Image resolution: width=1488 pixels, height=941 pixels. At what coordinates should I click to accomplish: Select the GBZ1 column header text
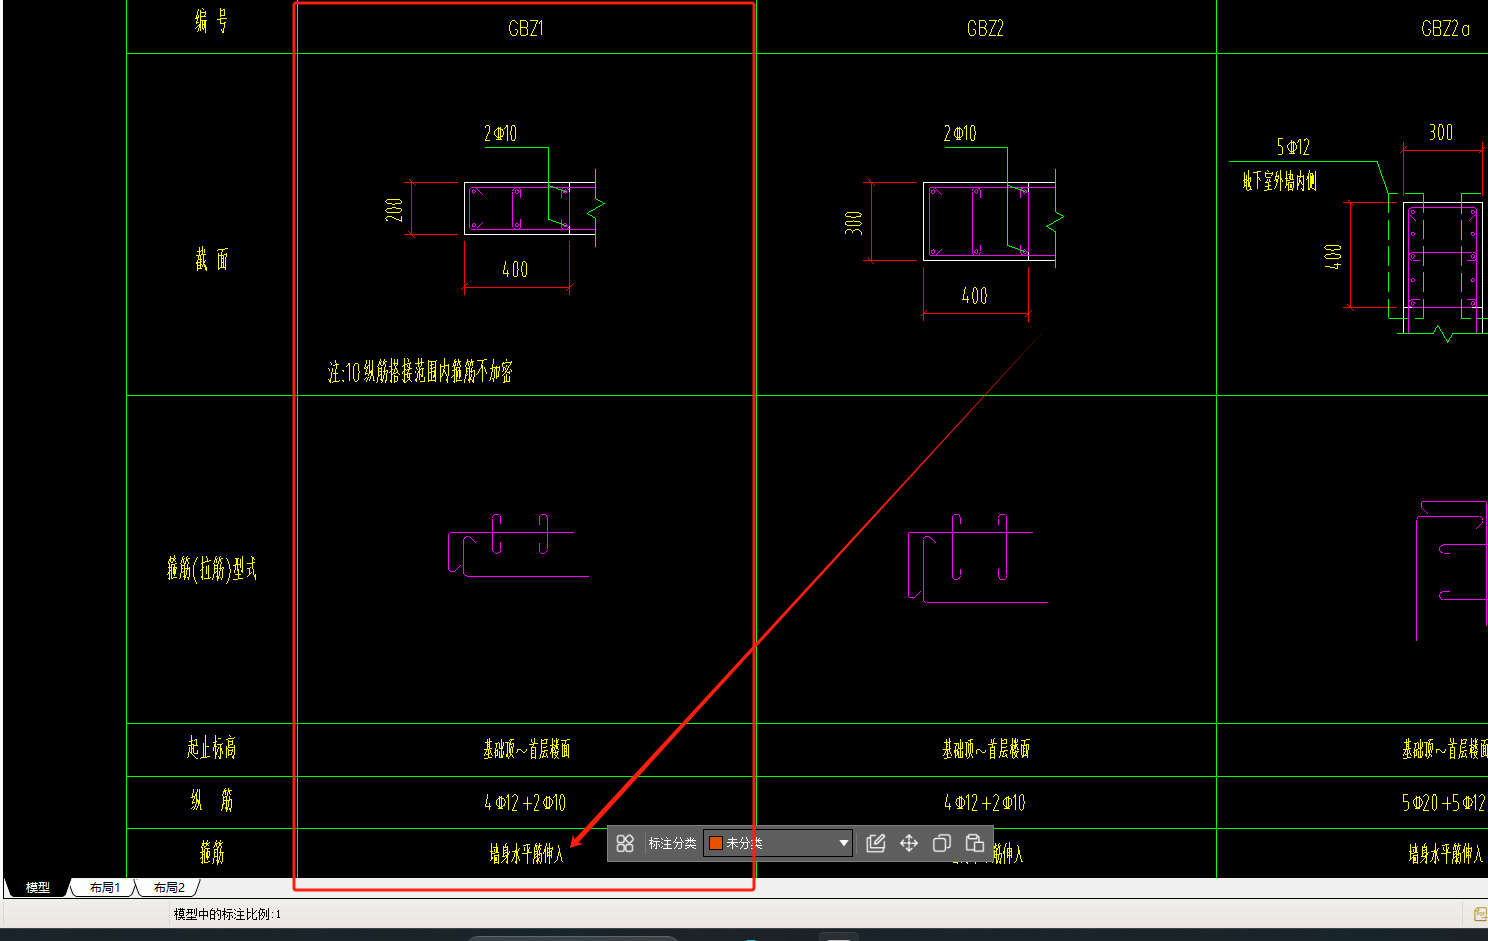(x=526, y=29)
